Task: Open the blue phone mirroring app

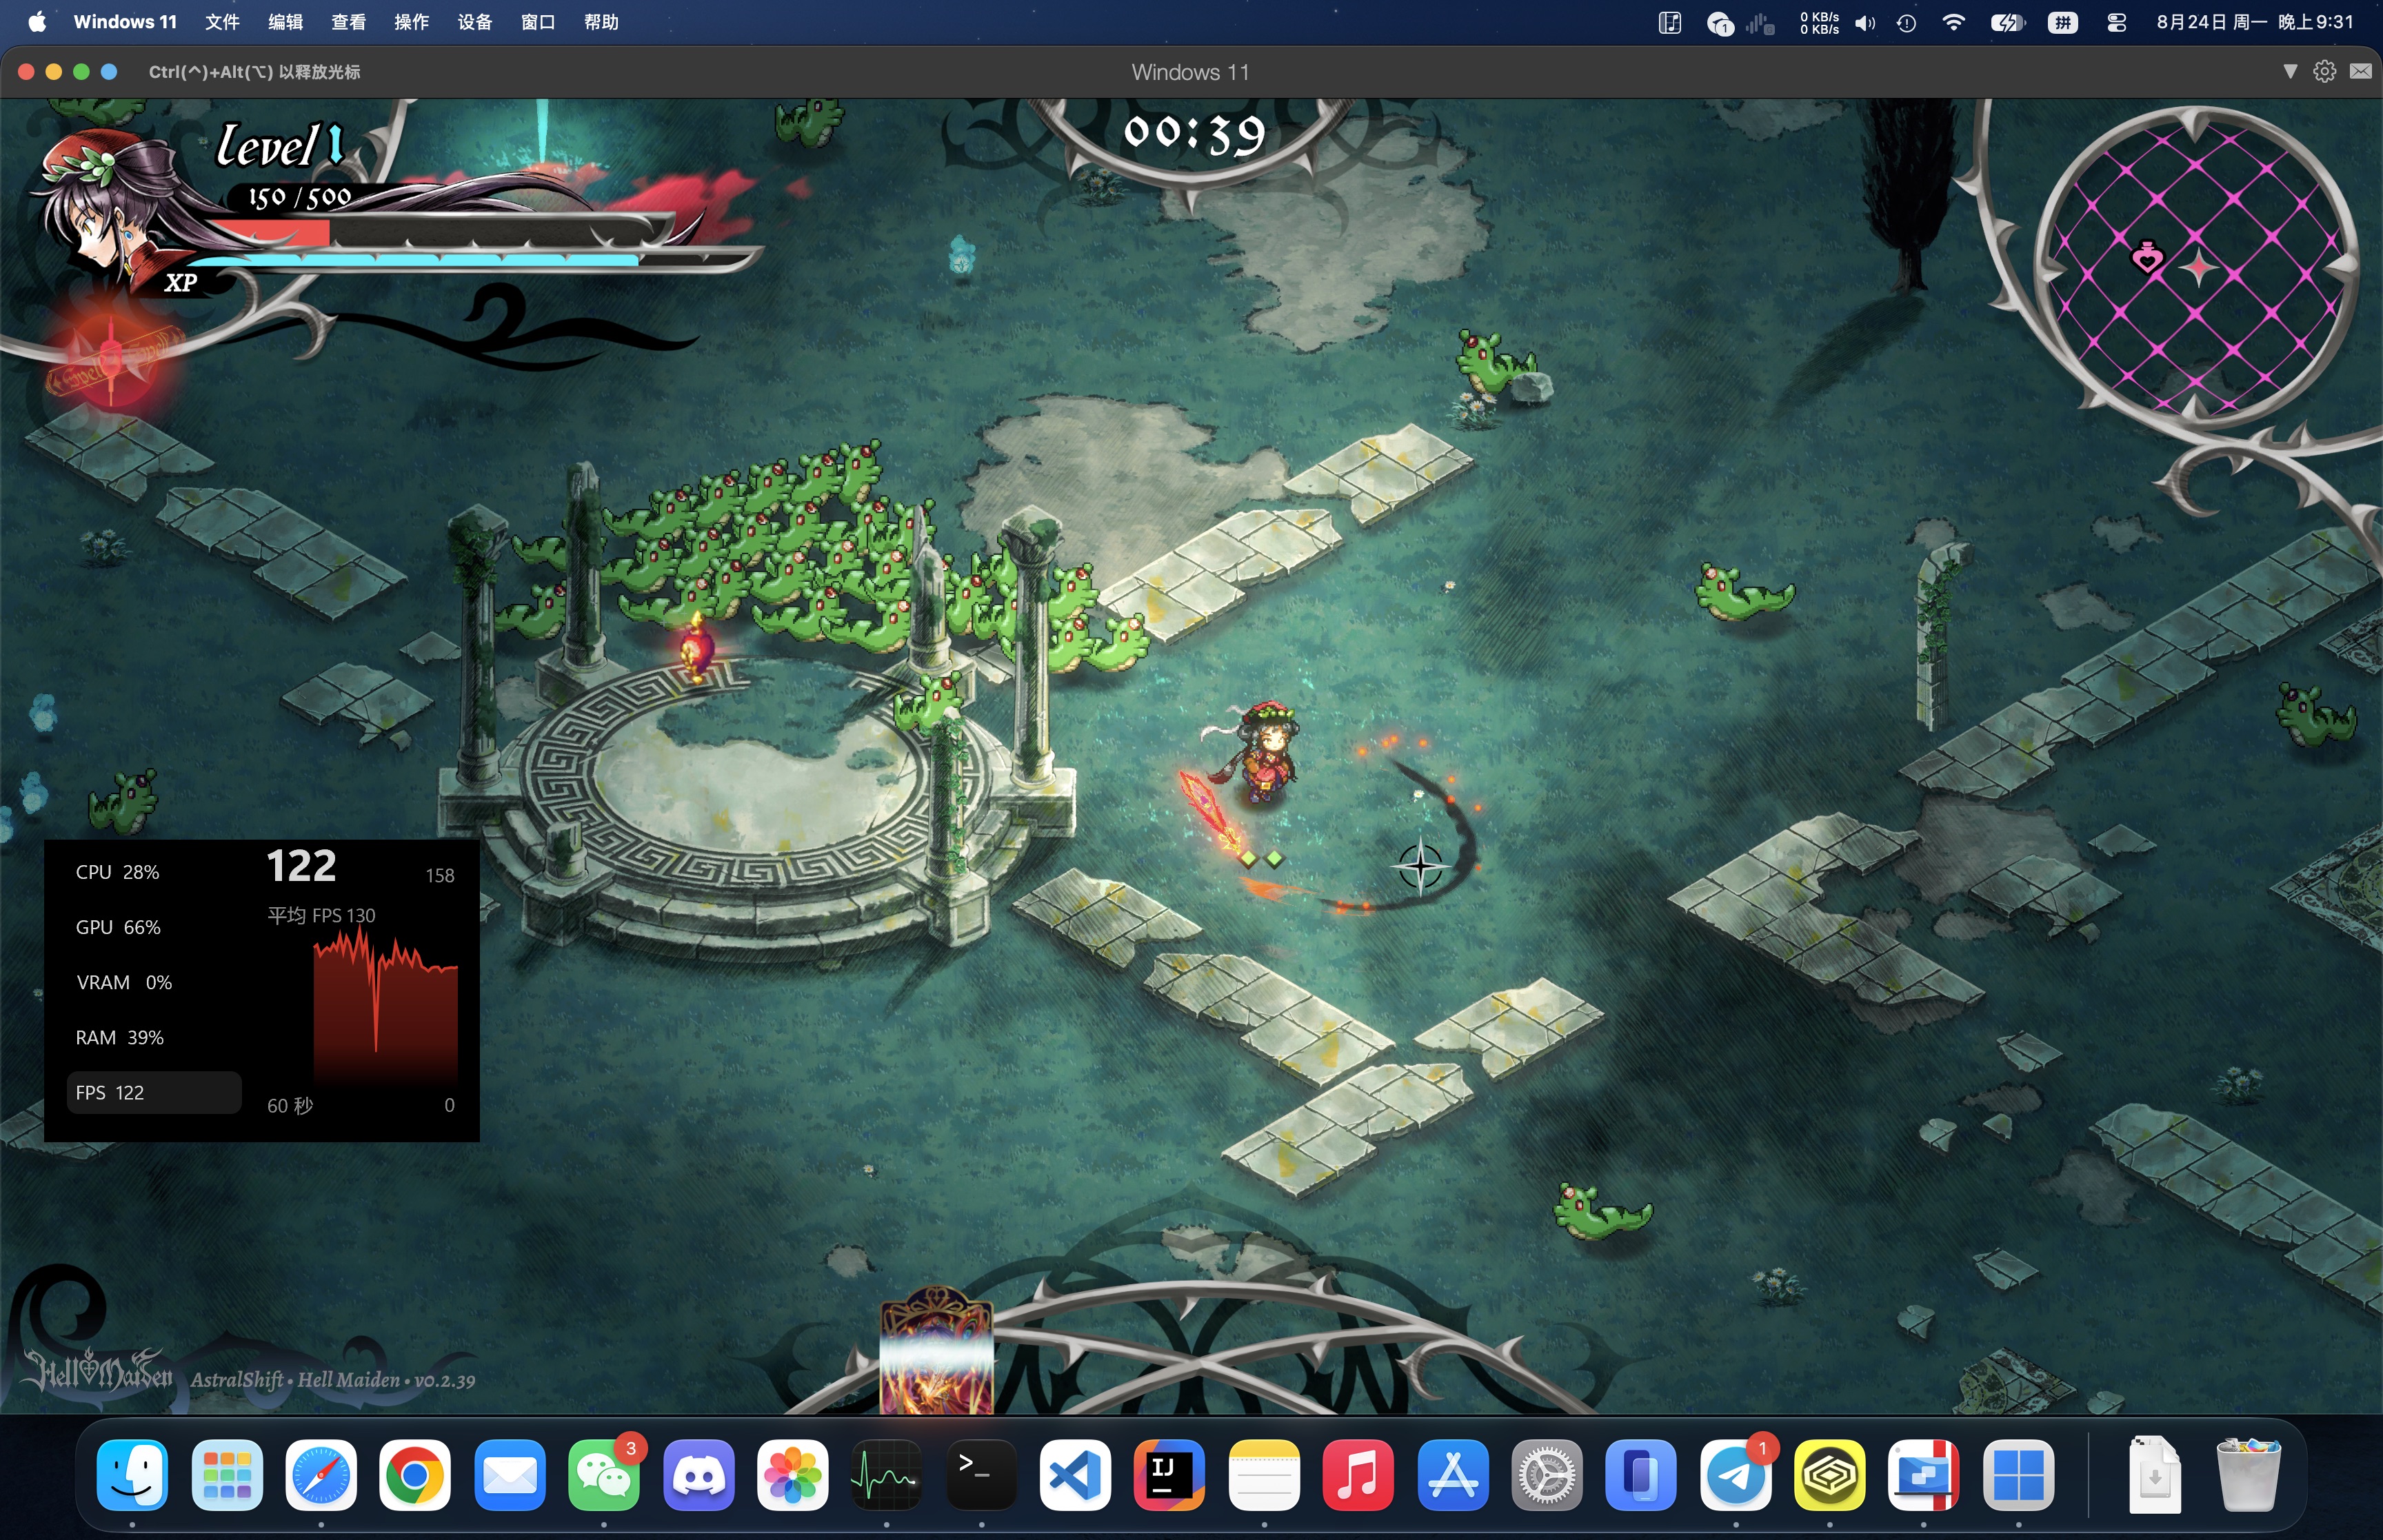Action: [1641, 1474]
